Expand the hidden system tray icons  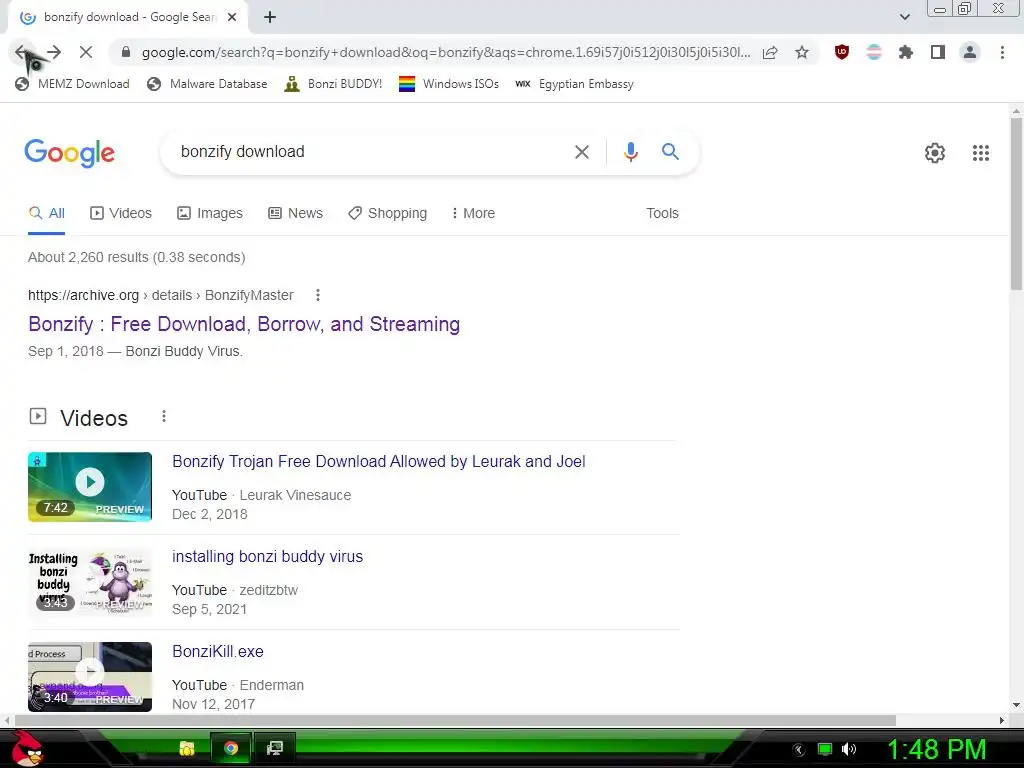799,750
